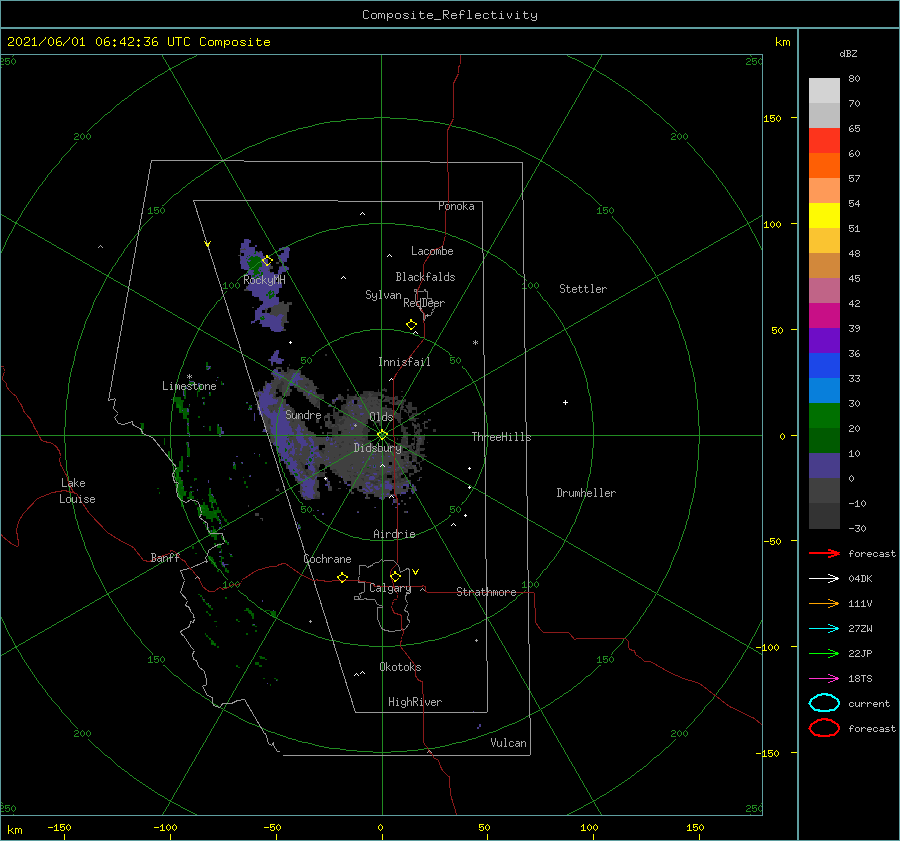Select the red 65 dBZ color swatch
Screen dimensions: 900x841
click(x=824, y=141)
